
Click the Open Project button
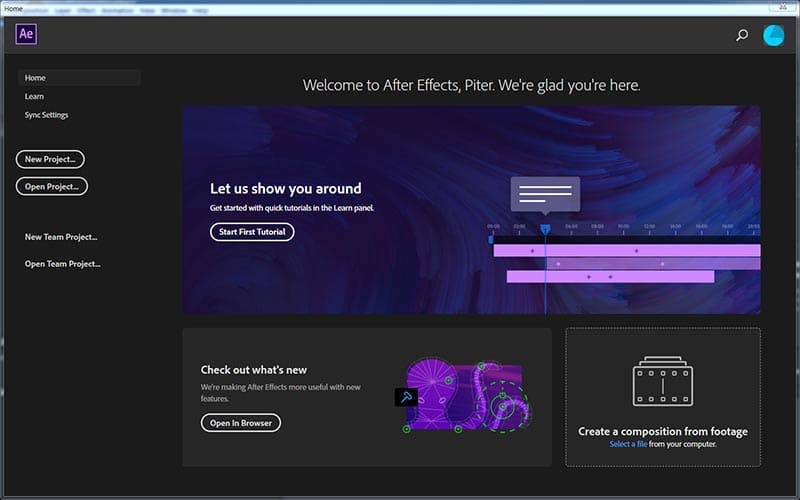52,186
